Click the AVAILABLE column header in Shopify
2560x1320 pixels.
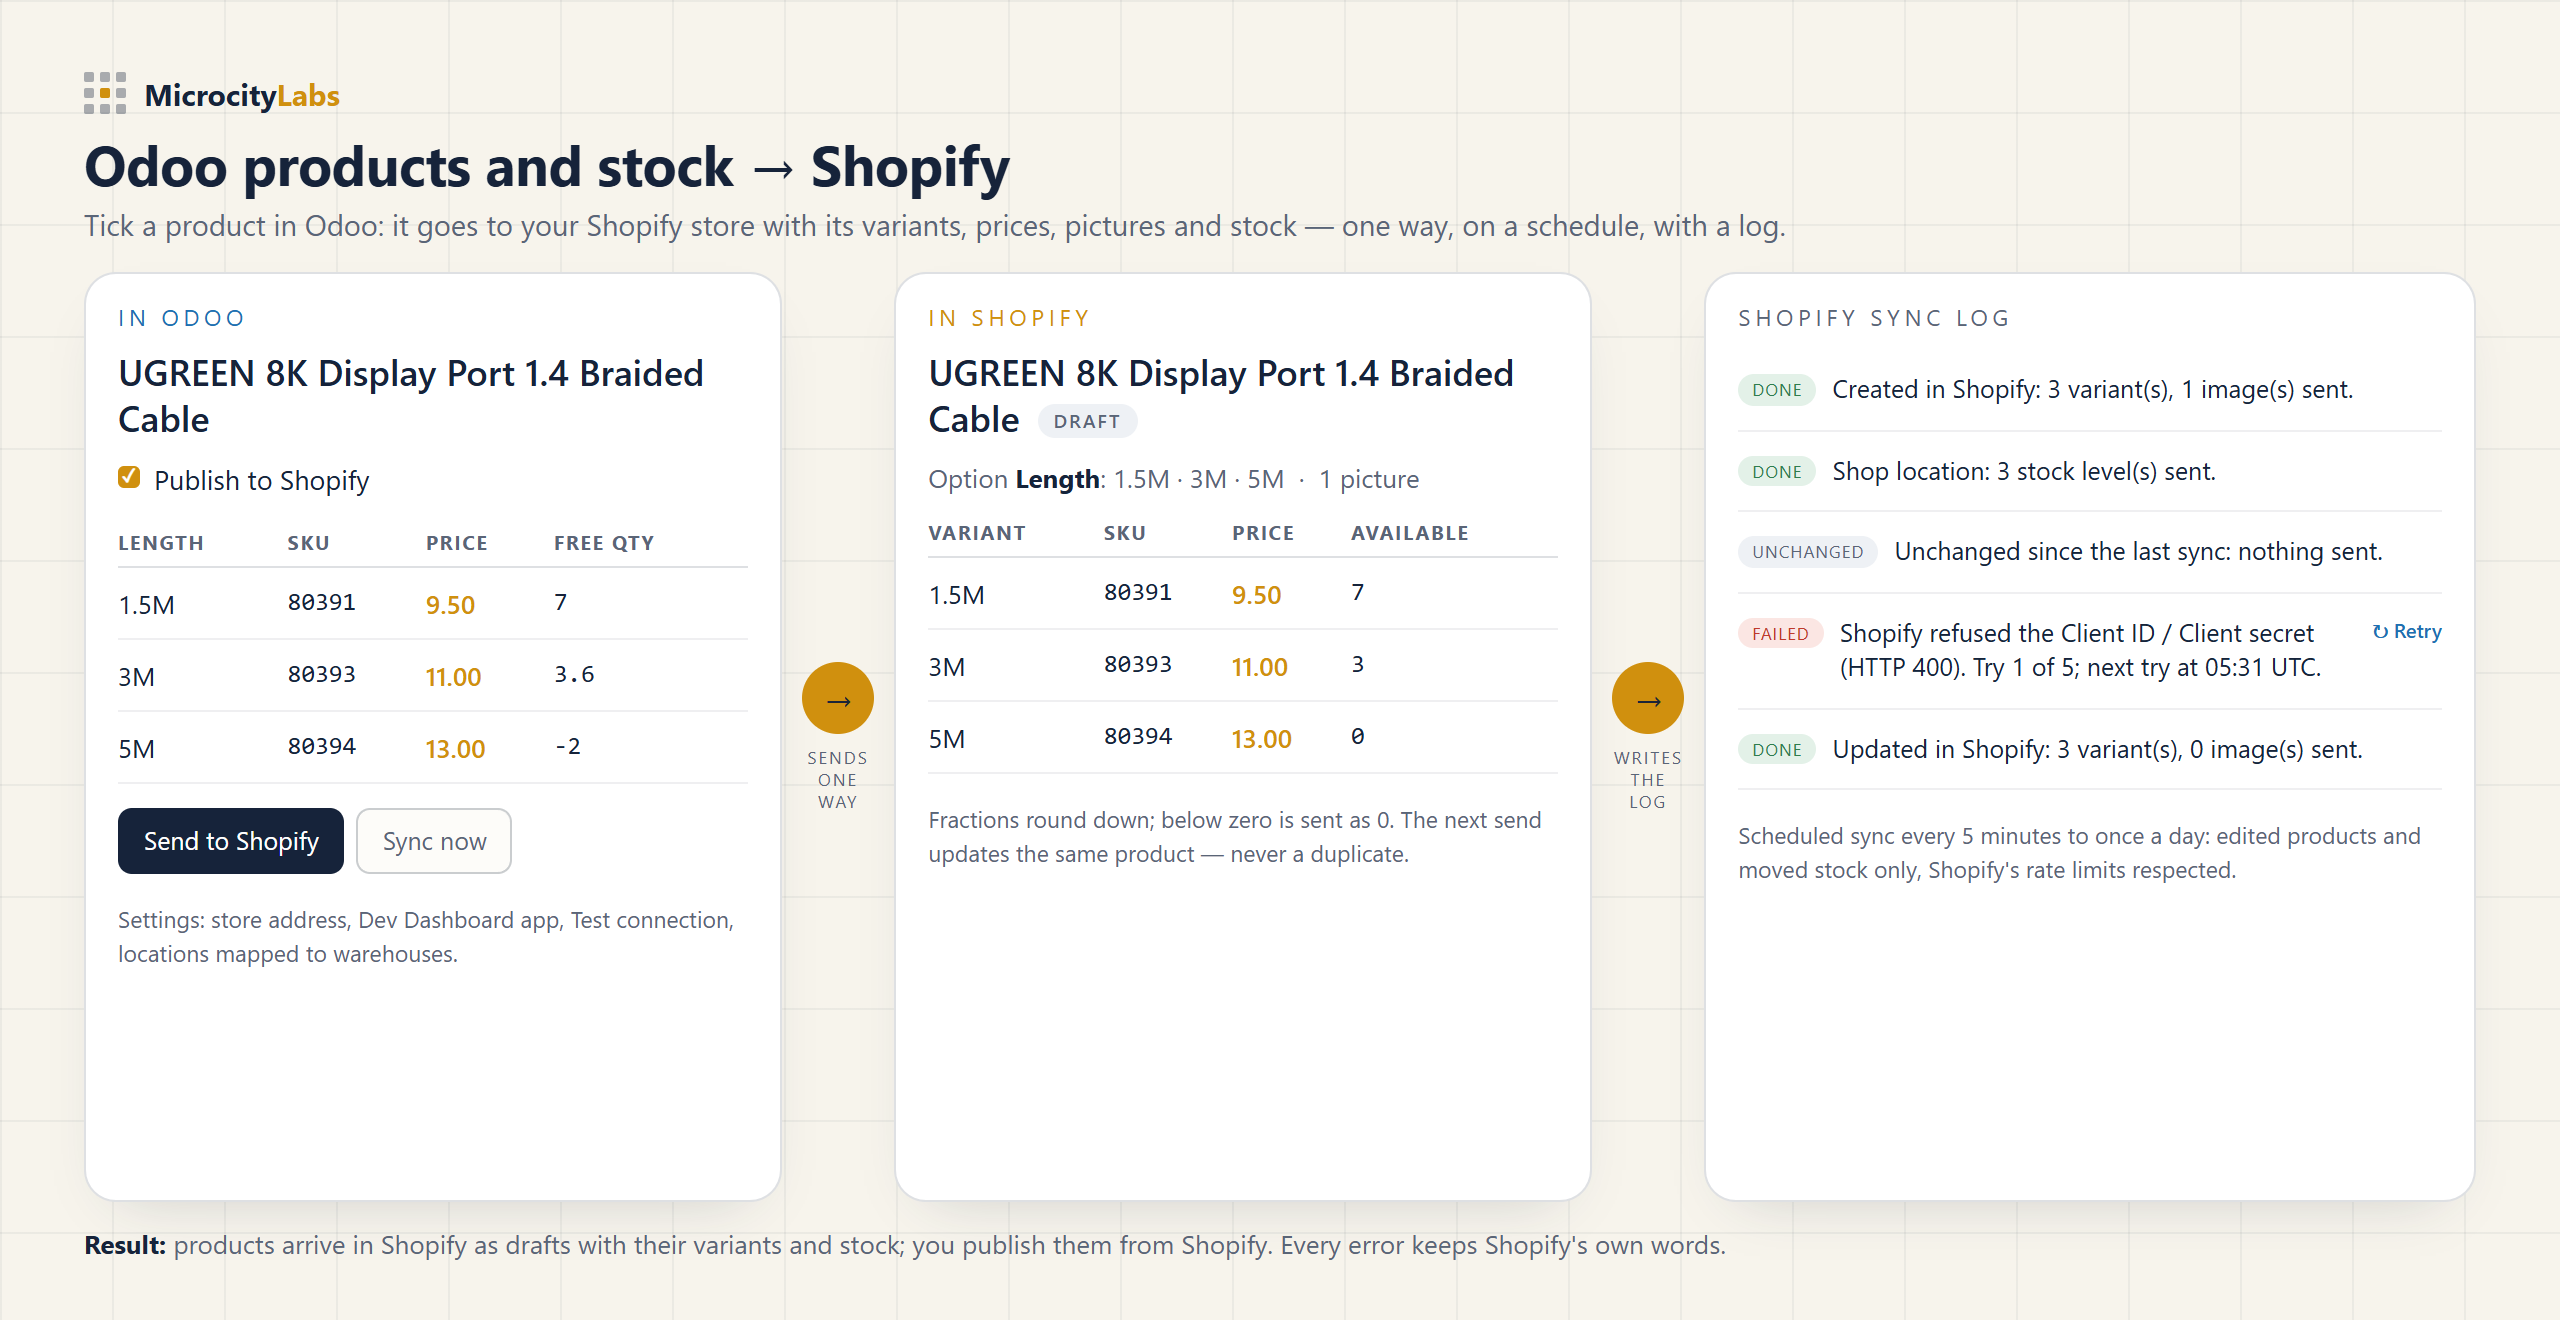click(1410, 532)
